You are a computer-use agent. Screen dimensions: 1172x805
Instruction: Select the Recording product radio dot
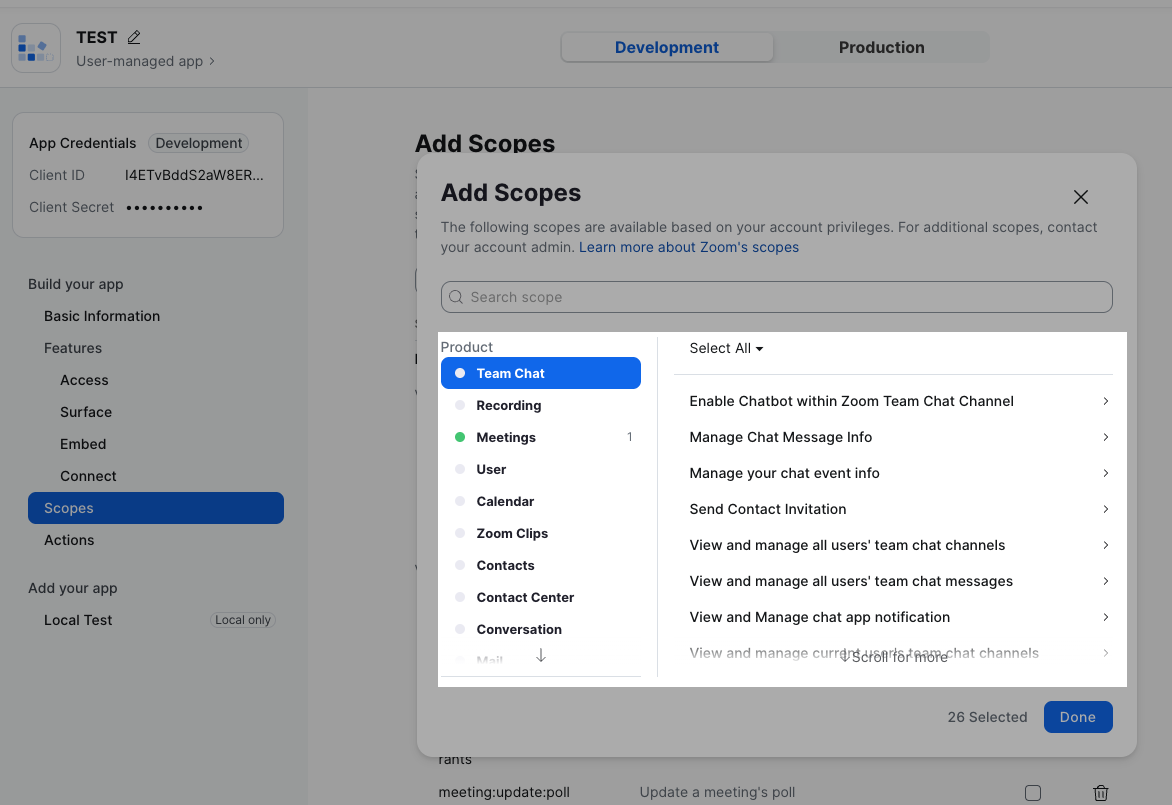(x=460, y=405)
